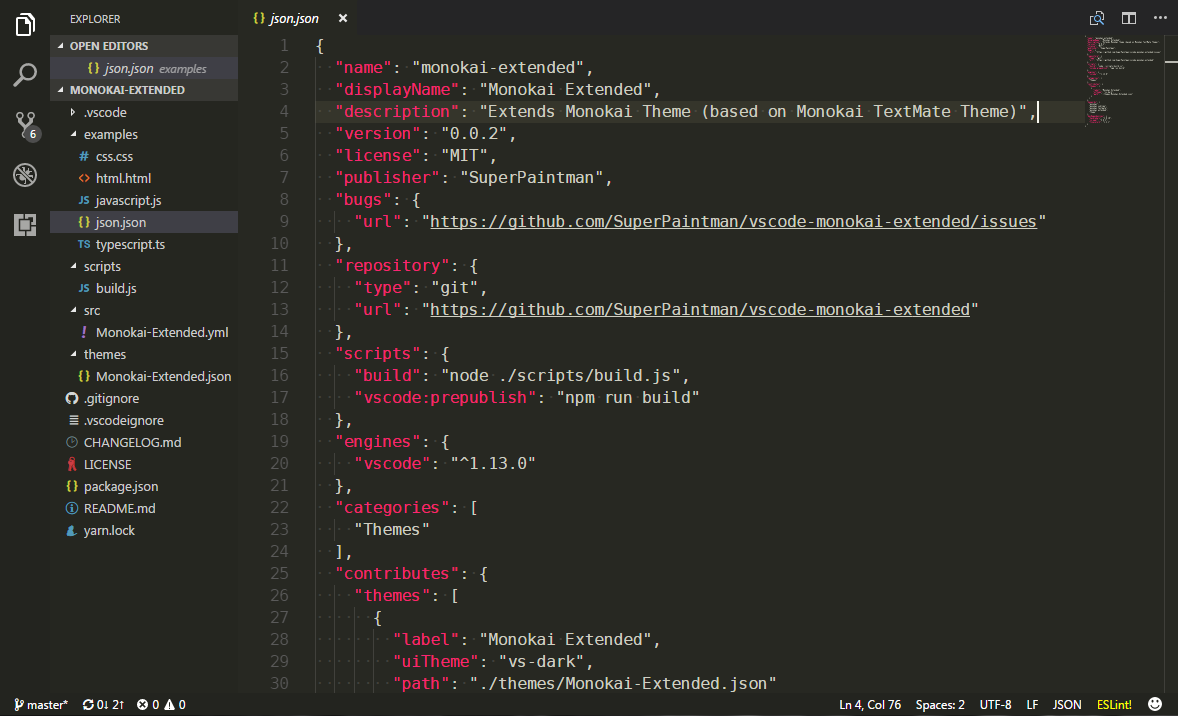
Task: Follow the GitHub issues URL link
Action: tap(733, 222)
